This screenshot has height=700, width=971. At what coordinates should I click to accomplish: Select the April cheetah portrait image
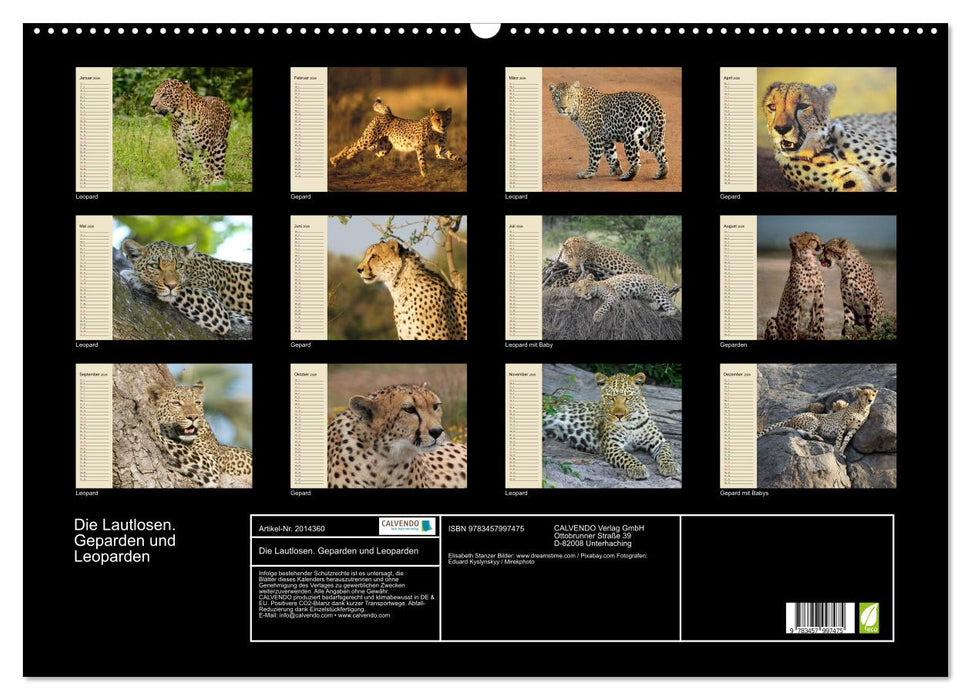click(832, 130)
